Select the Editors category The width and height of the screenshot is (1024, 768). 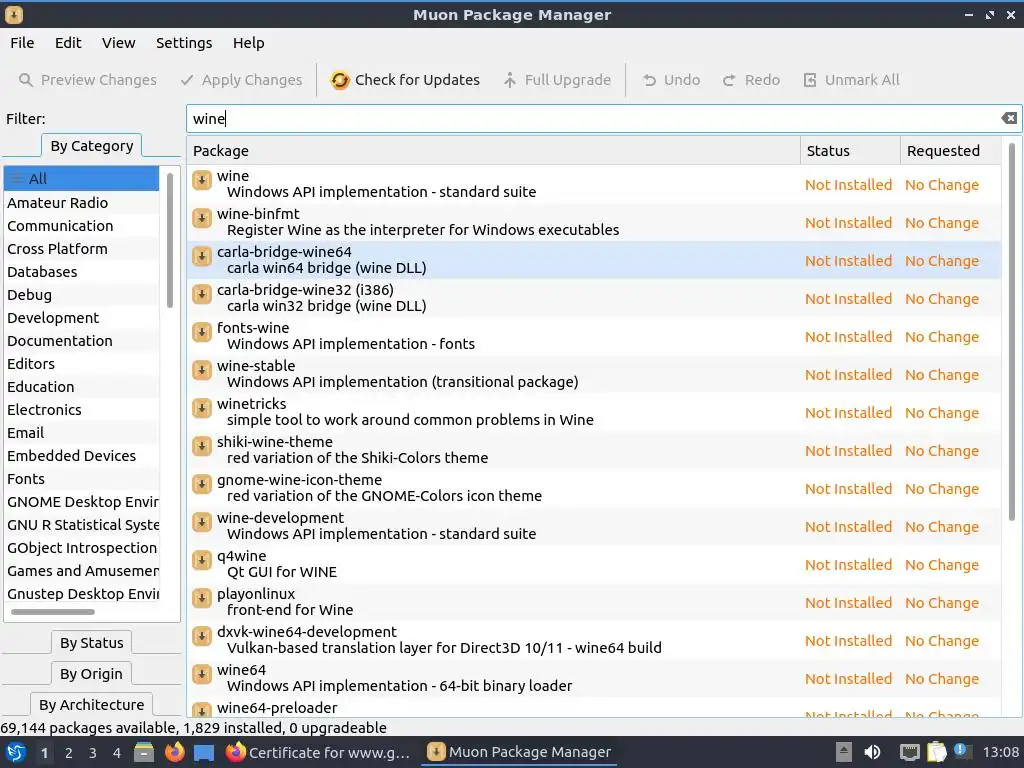coord(82,364)
